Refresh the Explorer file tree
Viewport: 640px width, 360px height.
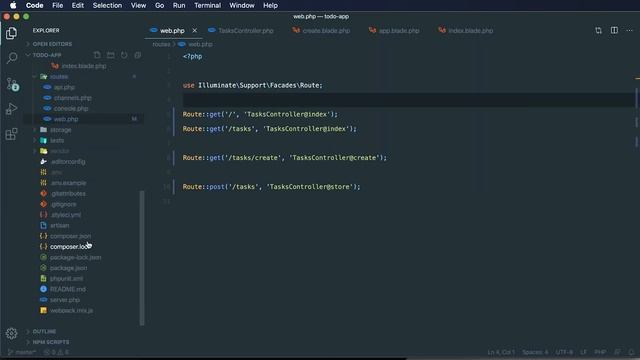(124, 55)
